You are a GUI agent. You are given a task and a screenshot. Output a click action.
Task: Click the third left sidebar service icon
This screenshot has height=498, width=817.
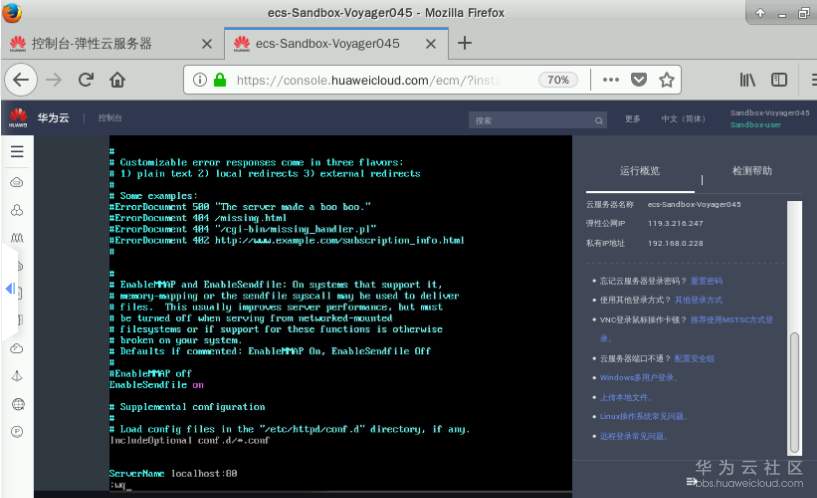tap(17, 238)
